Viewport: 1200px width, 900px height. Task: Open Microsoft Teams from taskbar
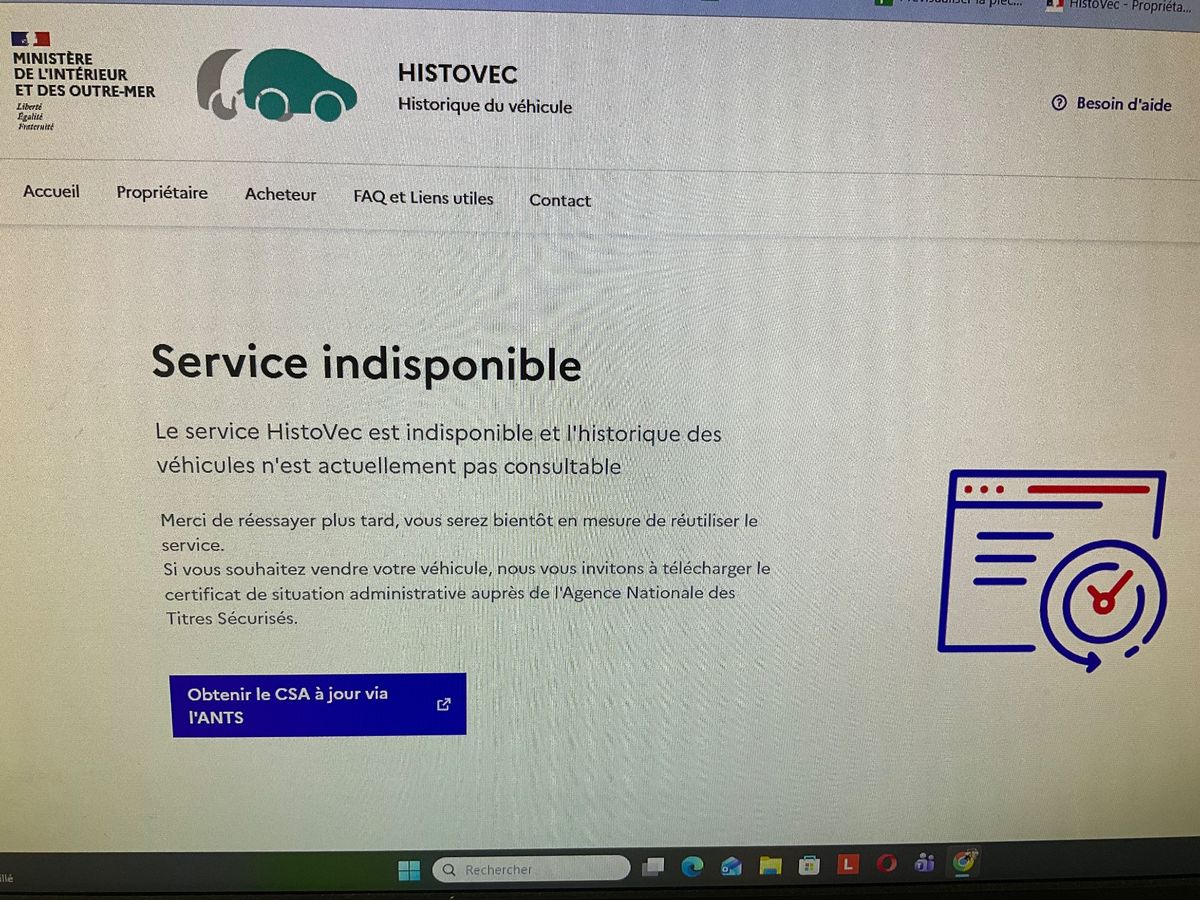click(x=925, y=862)
